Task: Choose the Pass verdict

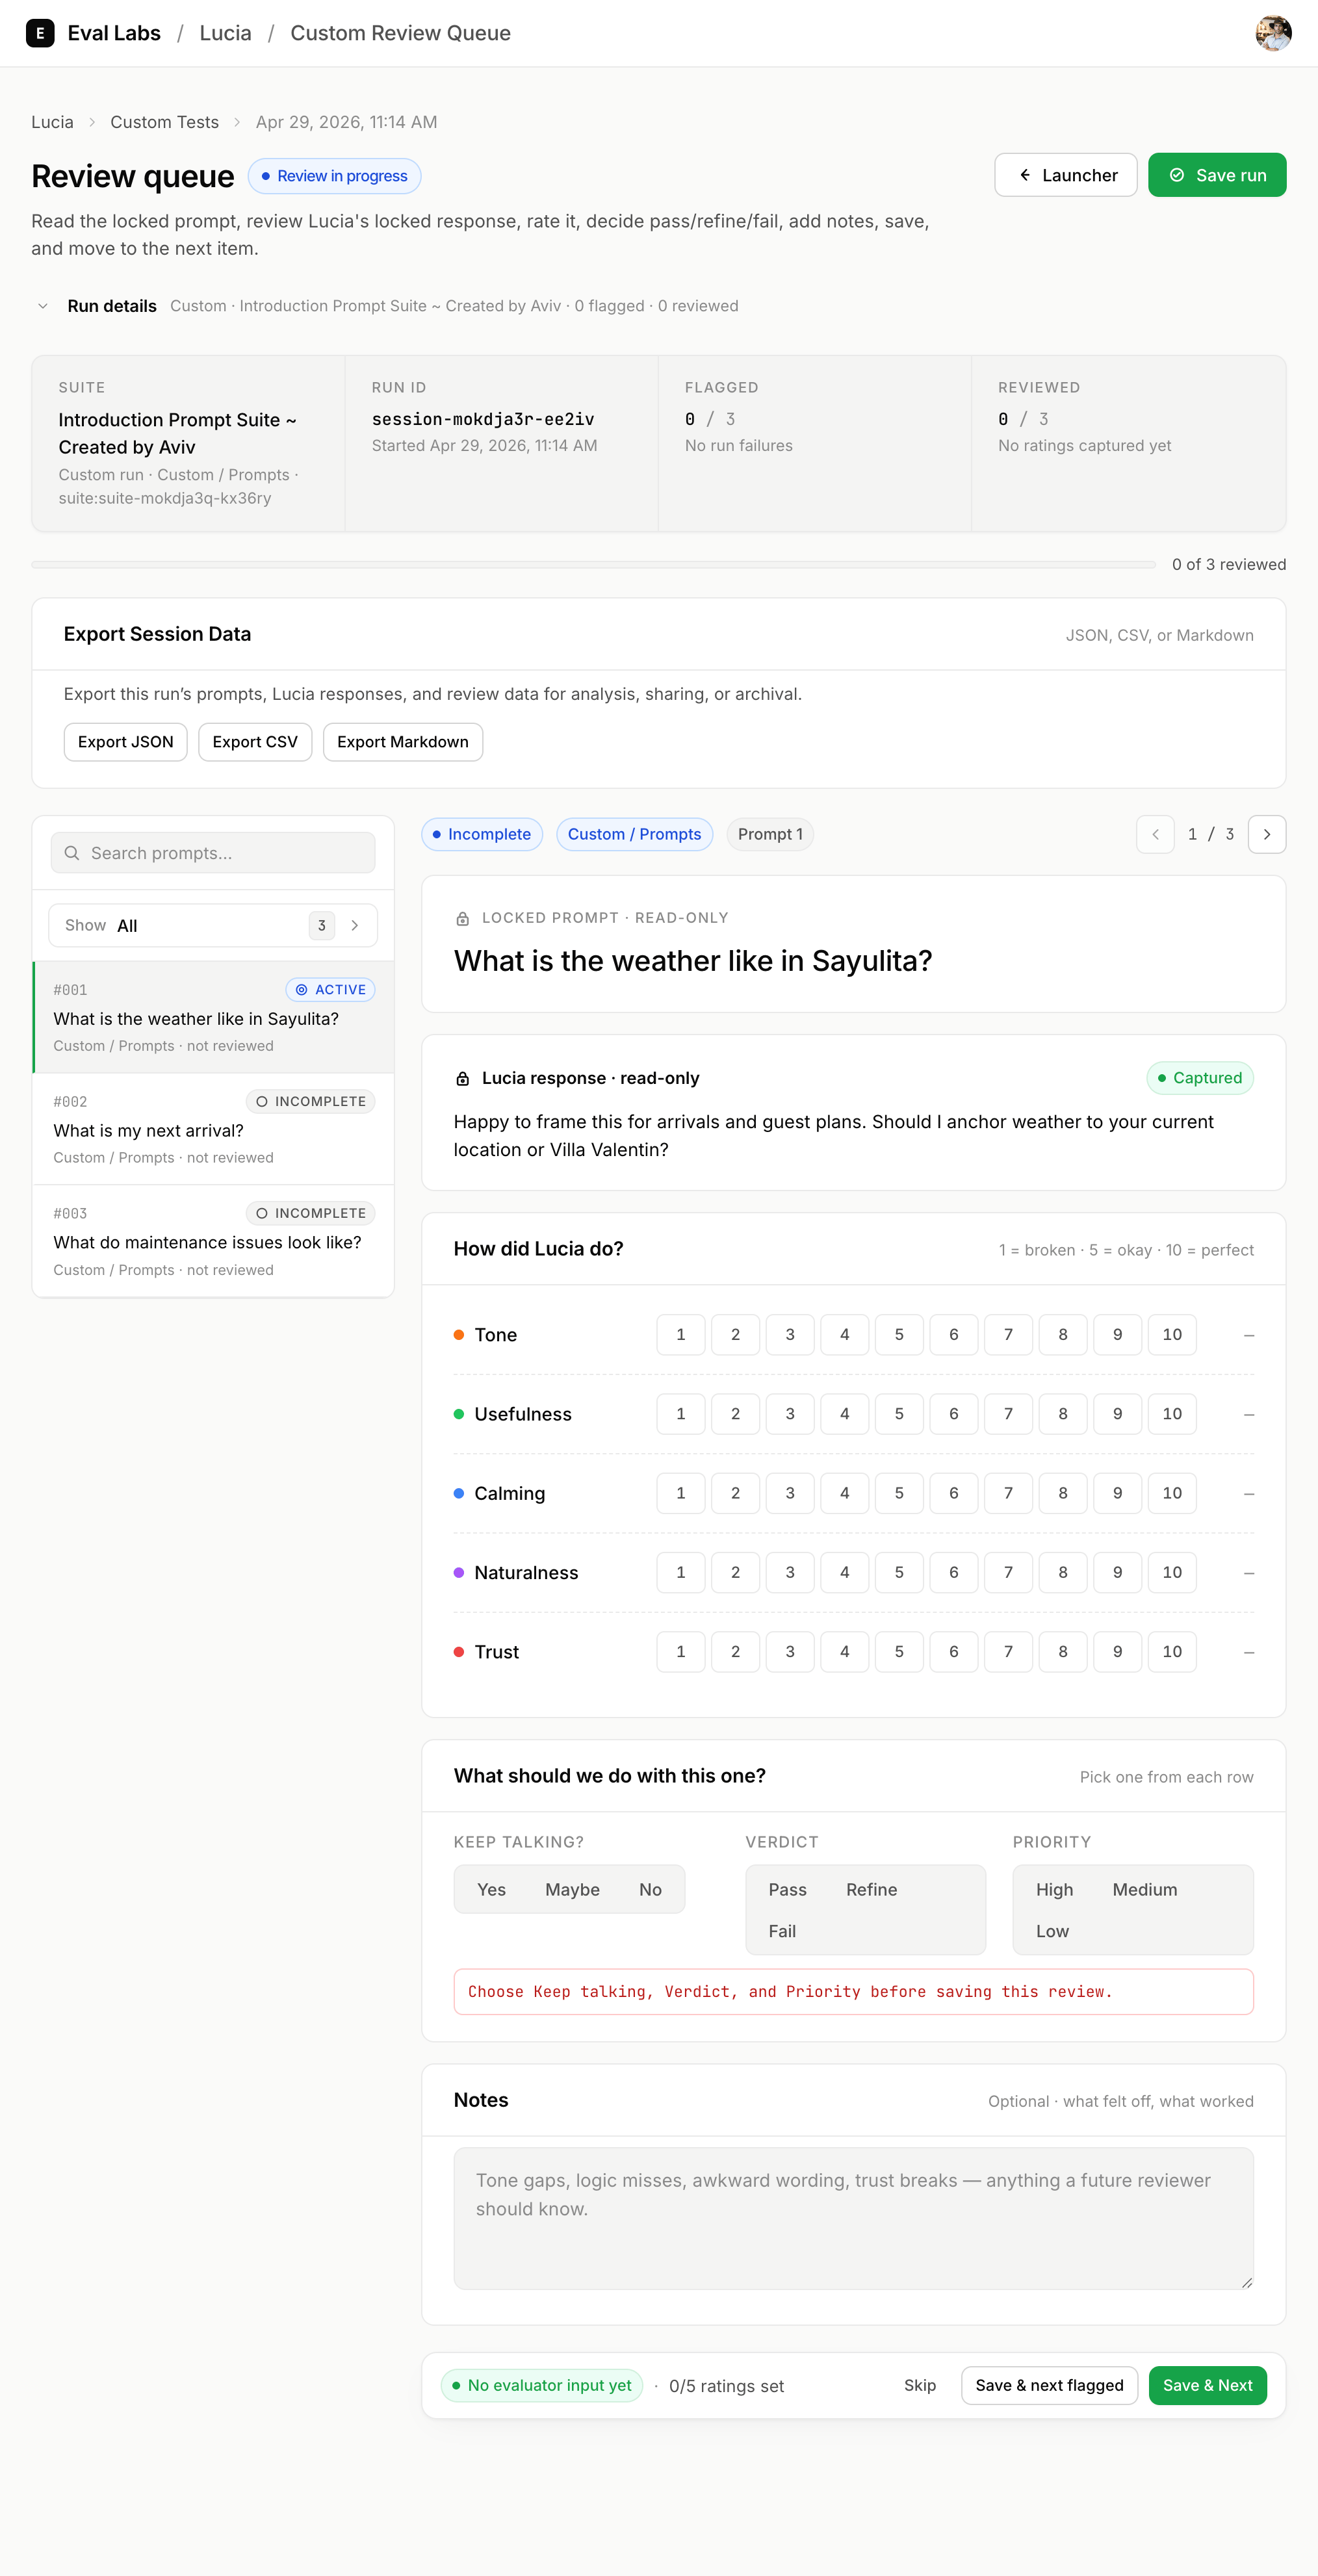Action: click(787, 1890)
